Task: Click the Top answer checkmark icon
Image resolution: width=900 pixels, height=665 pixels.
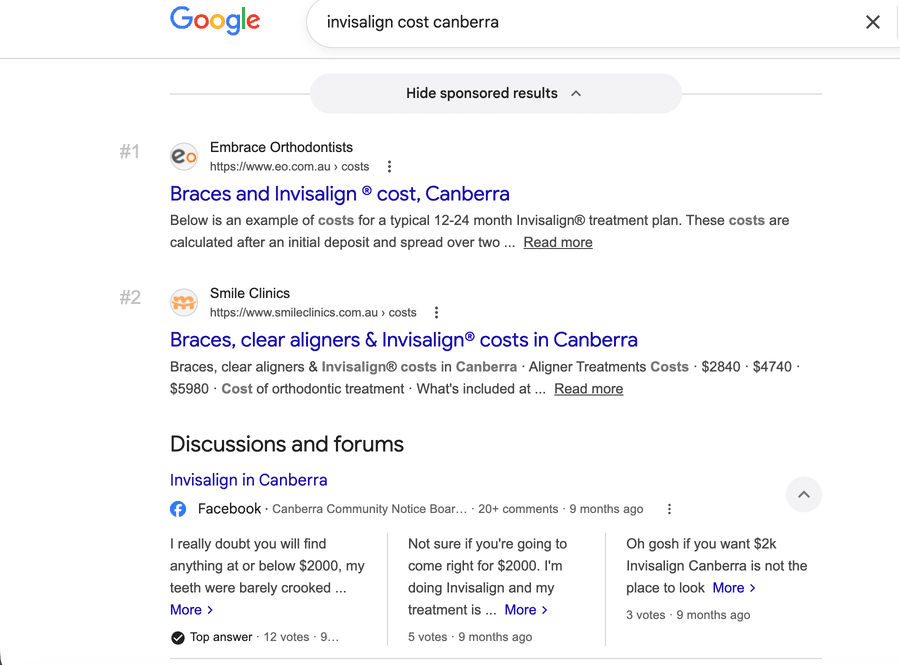Action: point(178,637)
